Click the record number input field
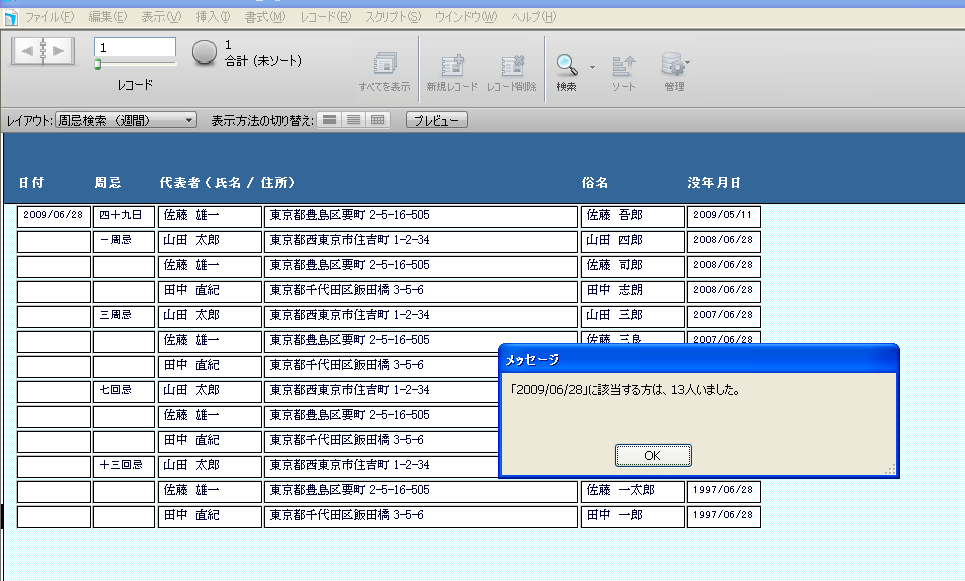This screenshot has height=581, width=965. pyautogui.click(x=135, y=47)
